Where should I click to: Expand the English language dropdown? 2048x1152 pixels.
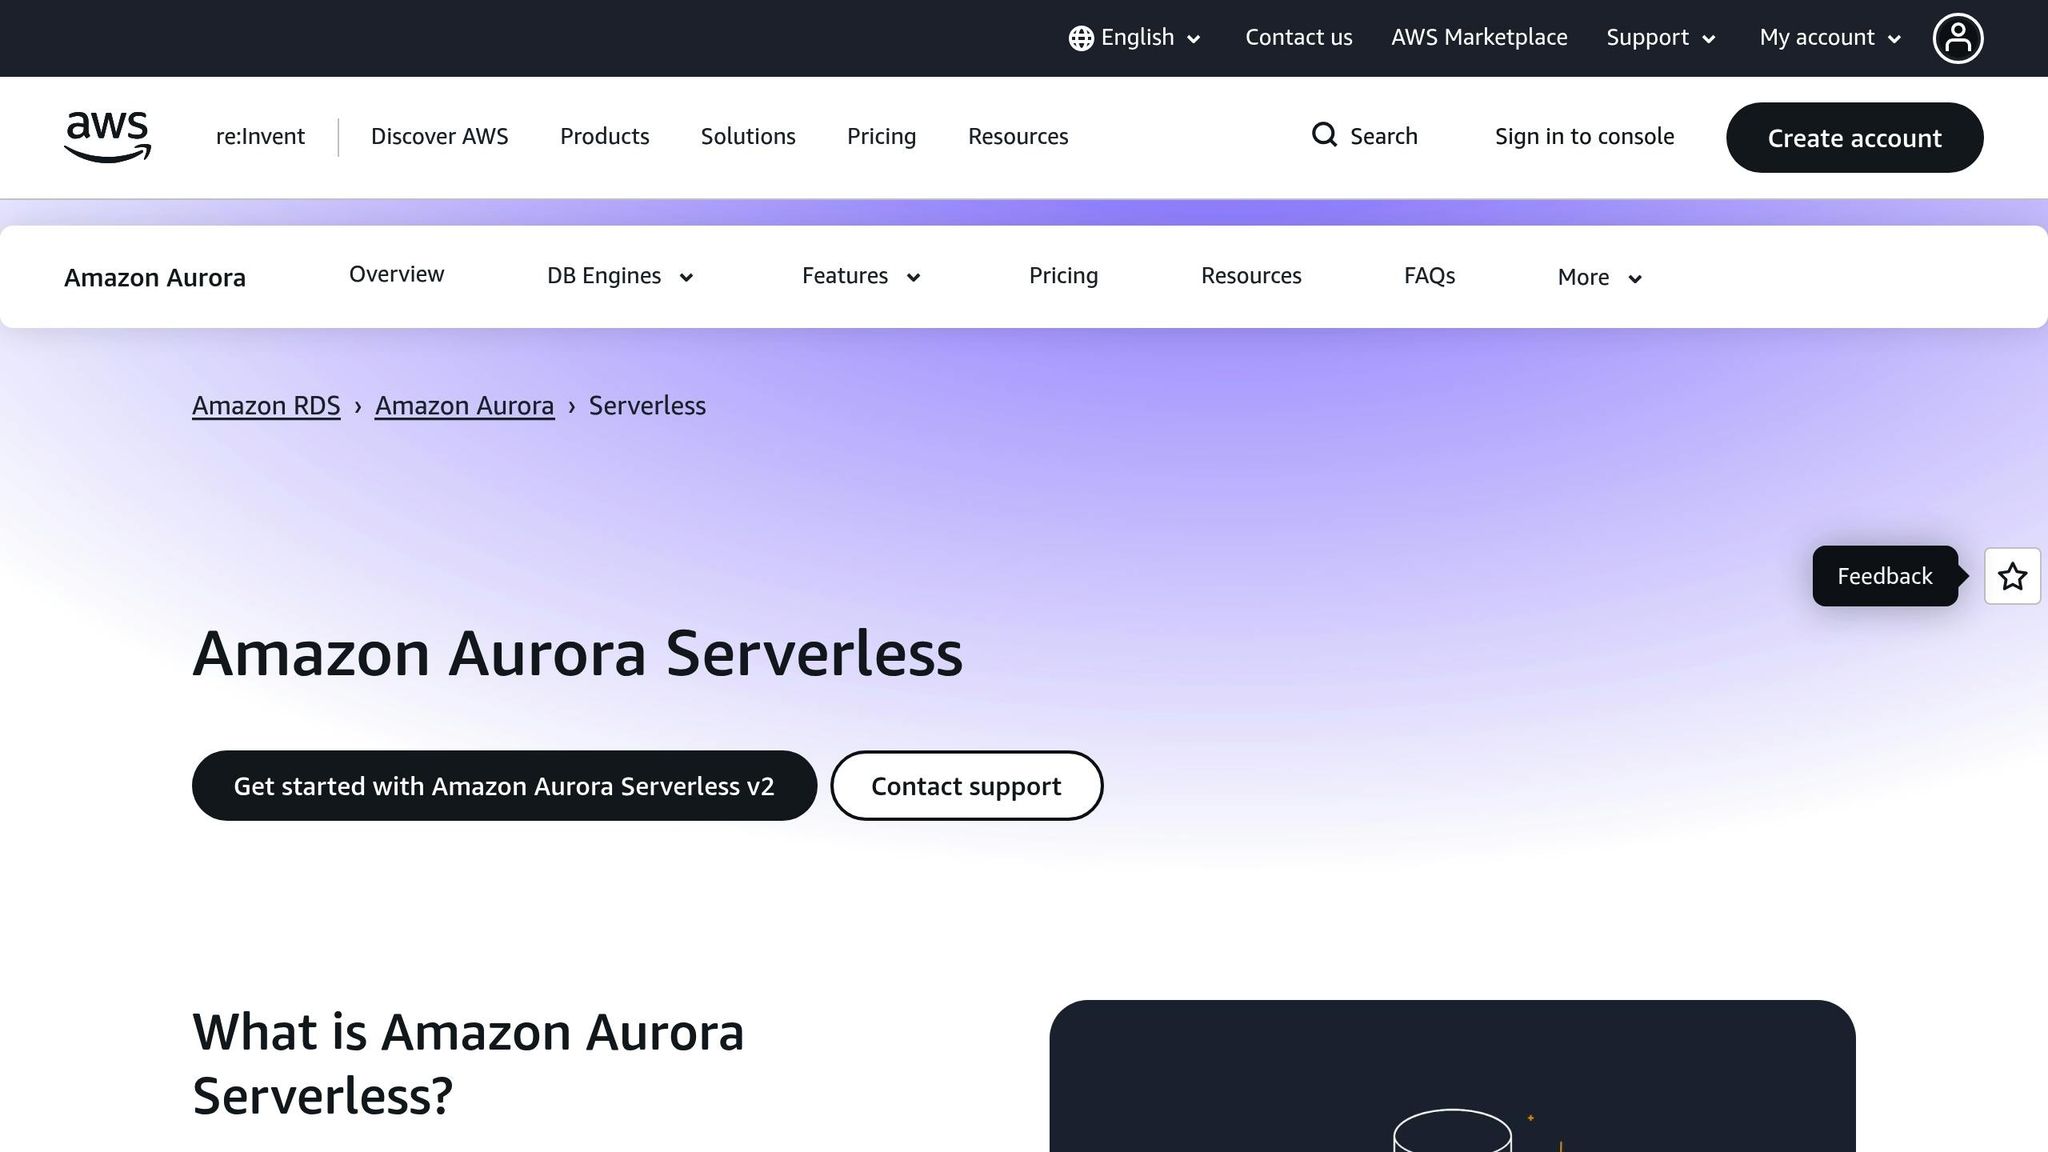pos(1137,37)
